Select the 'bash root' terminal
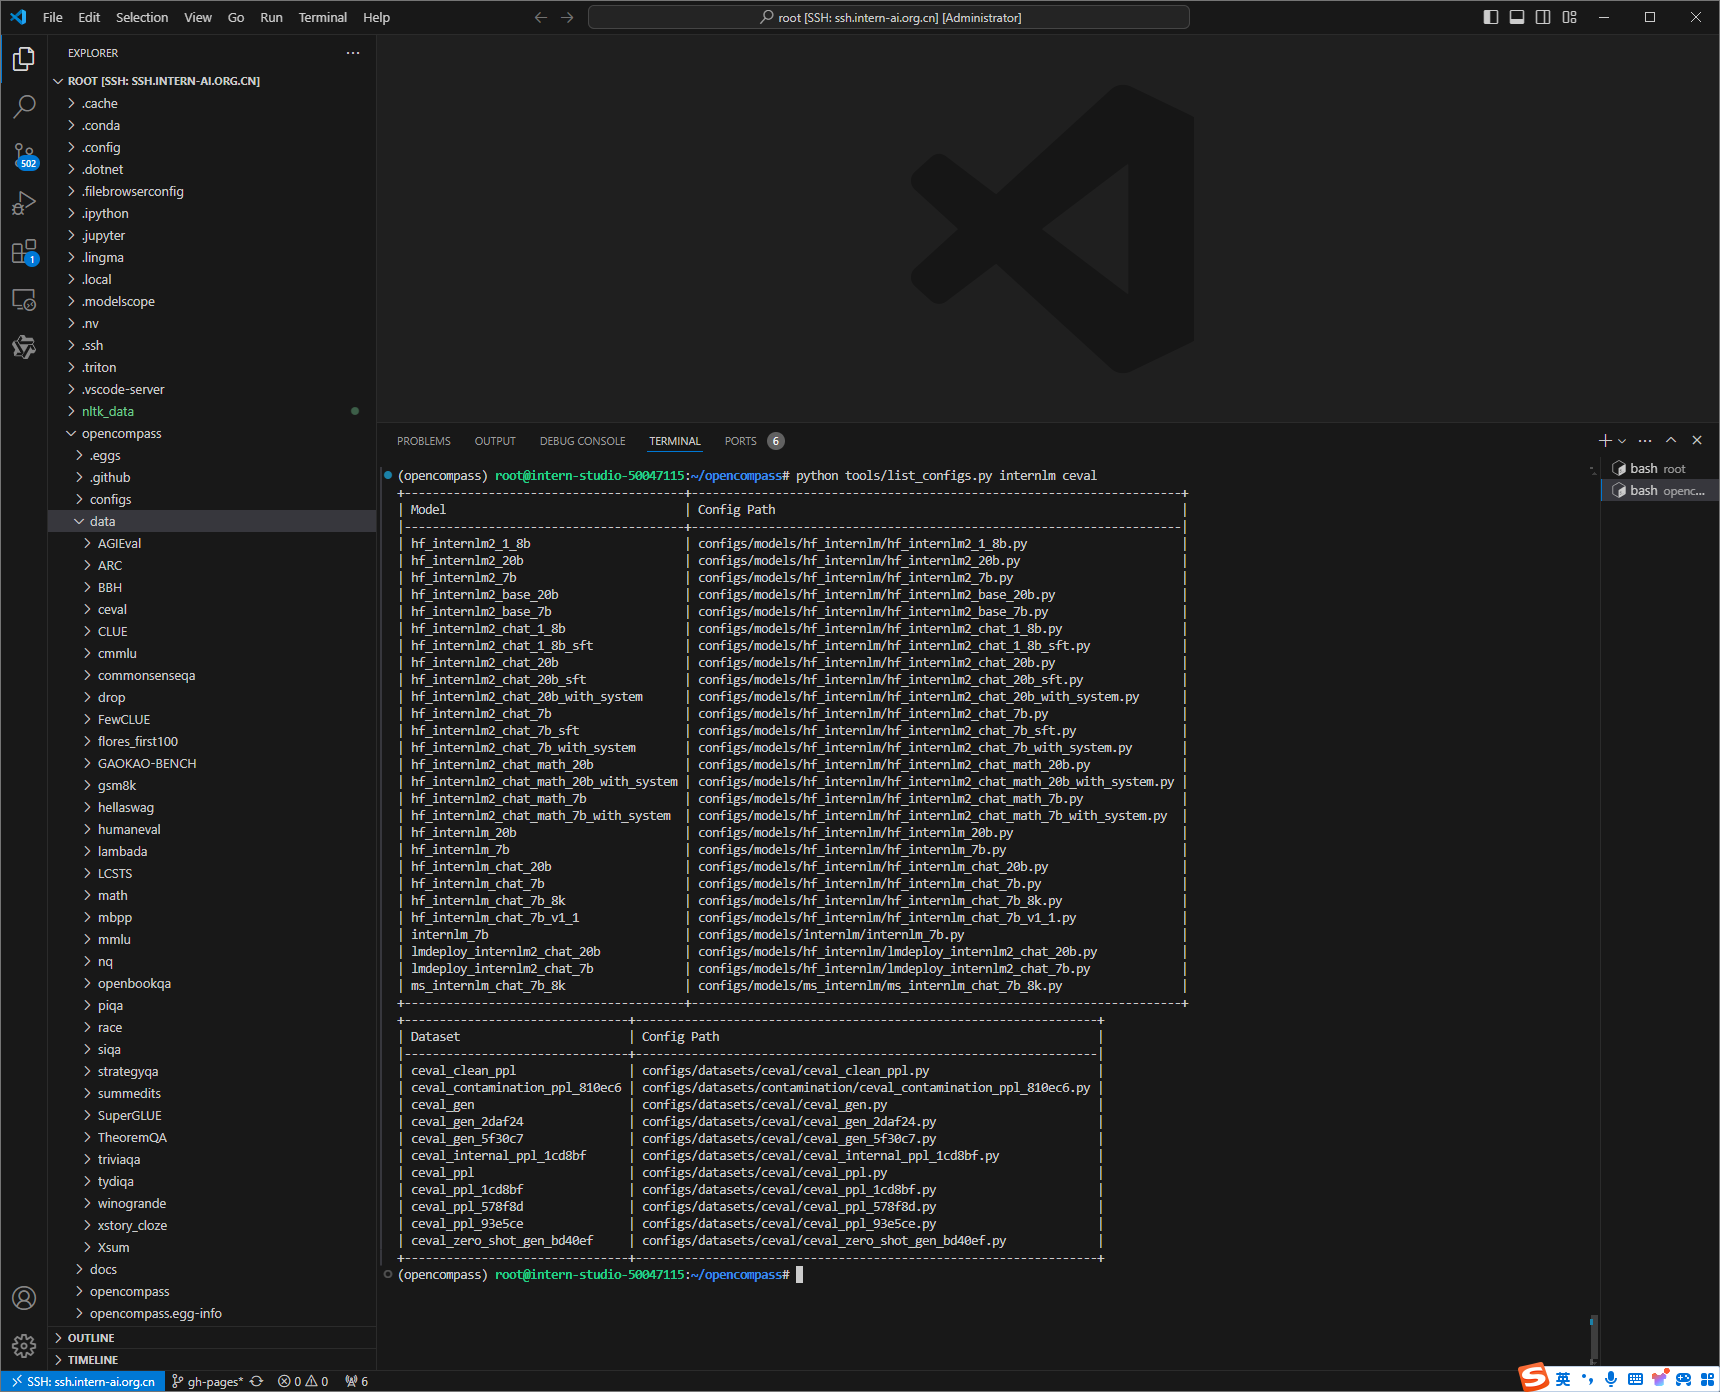Screen dimensions: 1720x1392 pos(1660,468)
